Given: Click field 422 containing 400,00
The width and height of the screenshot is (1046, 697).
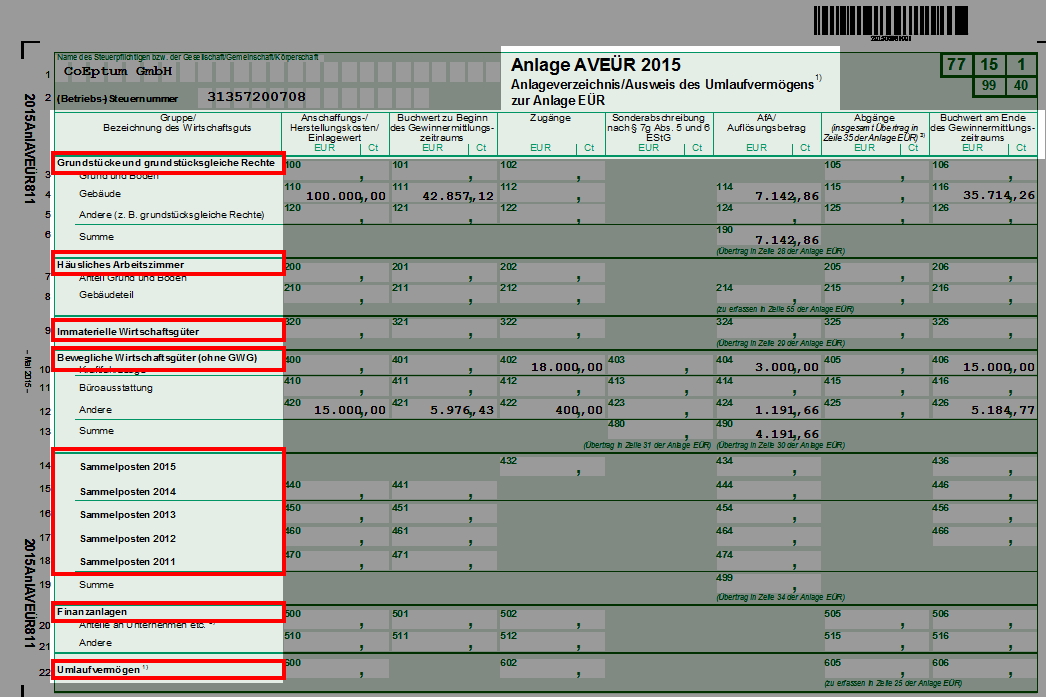Looking at the screenshot, I should click(x=551, y=409).
